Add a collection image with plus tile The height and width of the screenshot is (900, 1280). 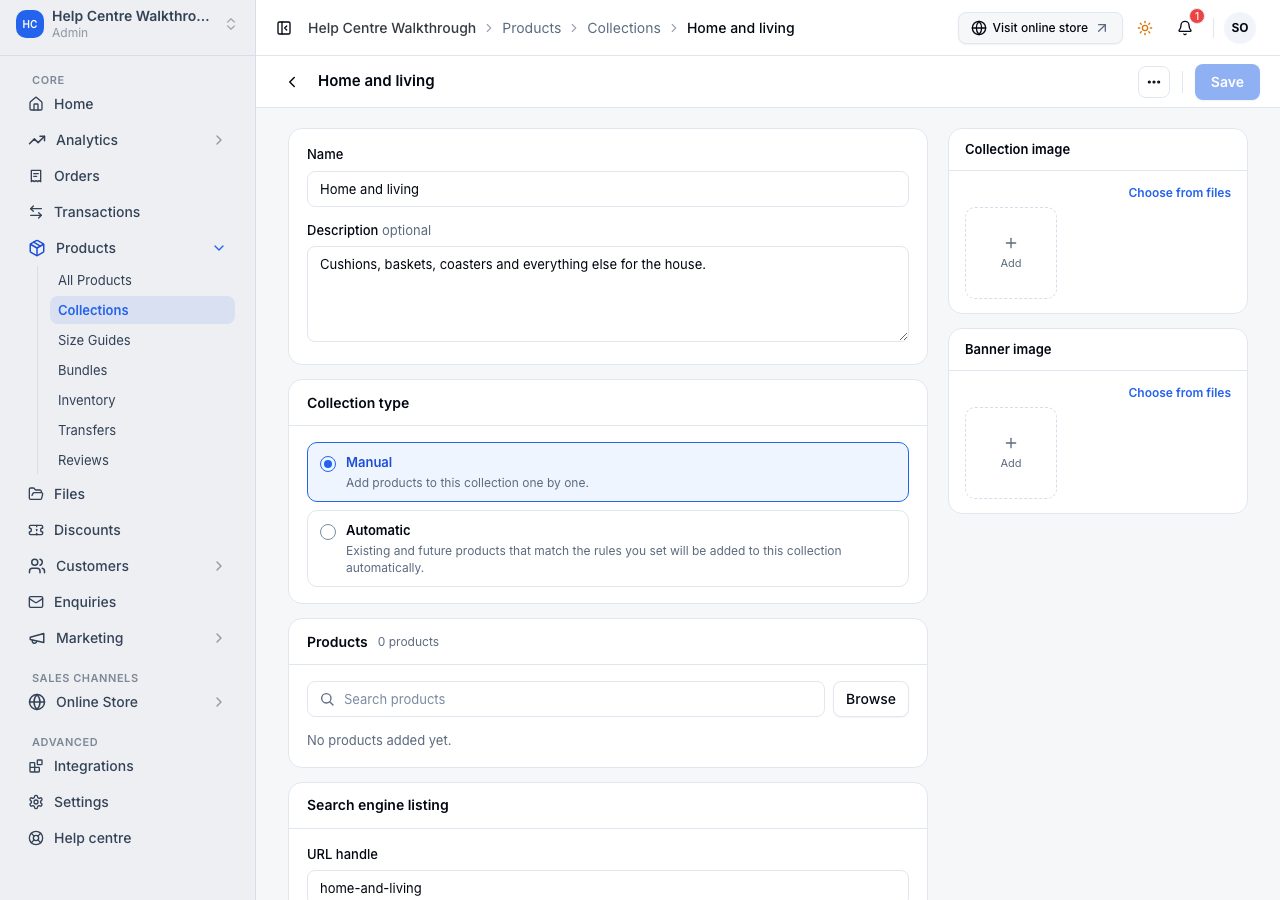coord(1011,253)
